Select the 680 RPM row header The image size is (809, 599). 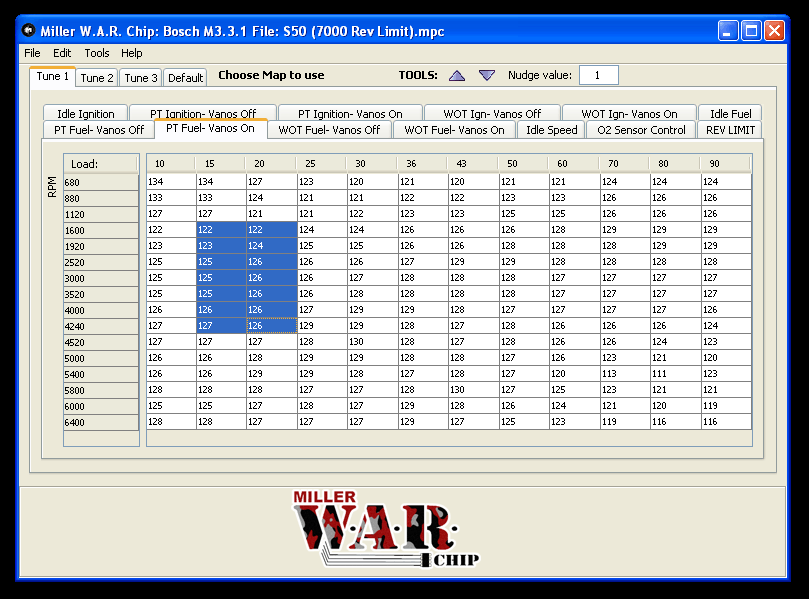[x=101, y=182]
